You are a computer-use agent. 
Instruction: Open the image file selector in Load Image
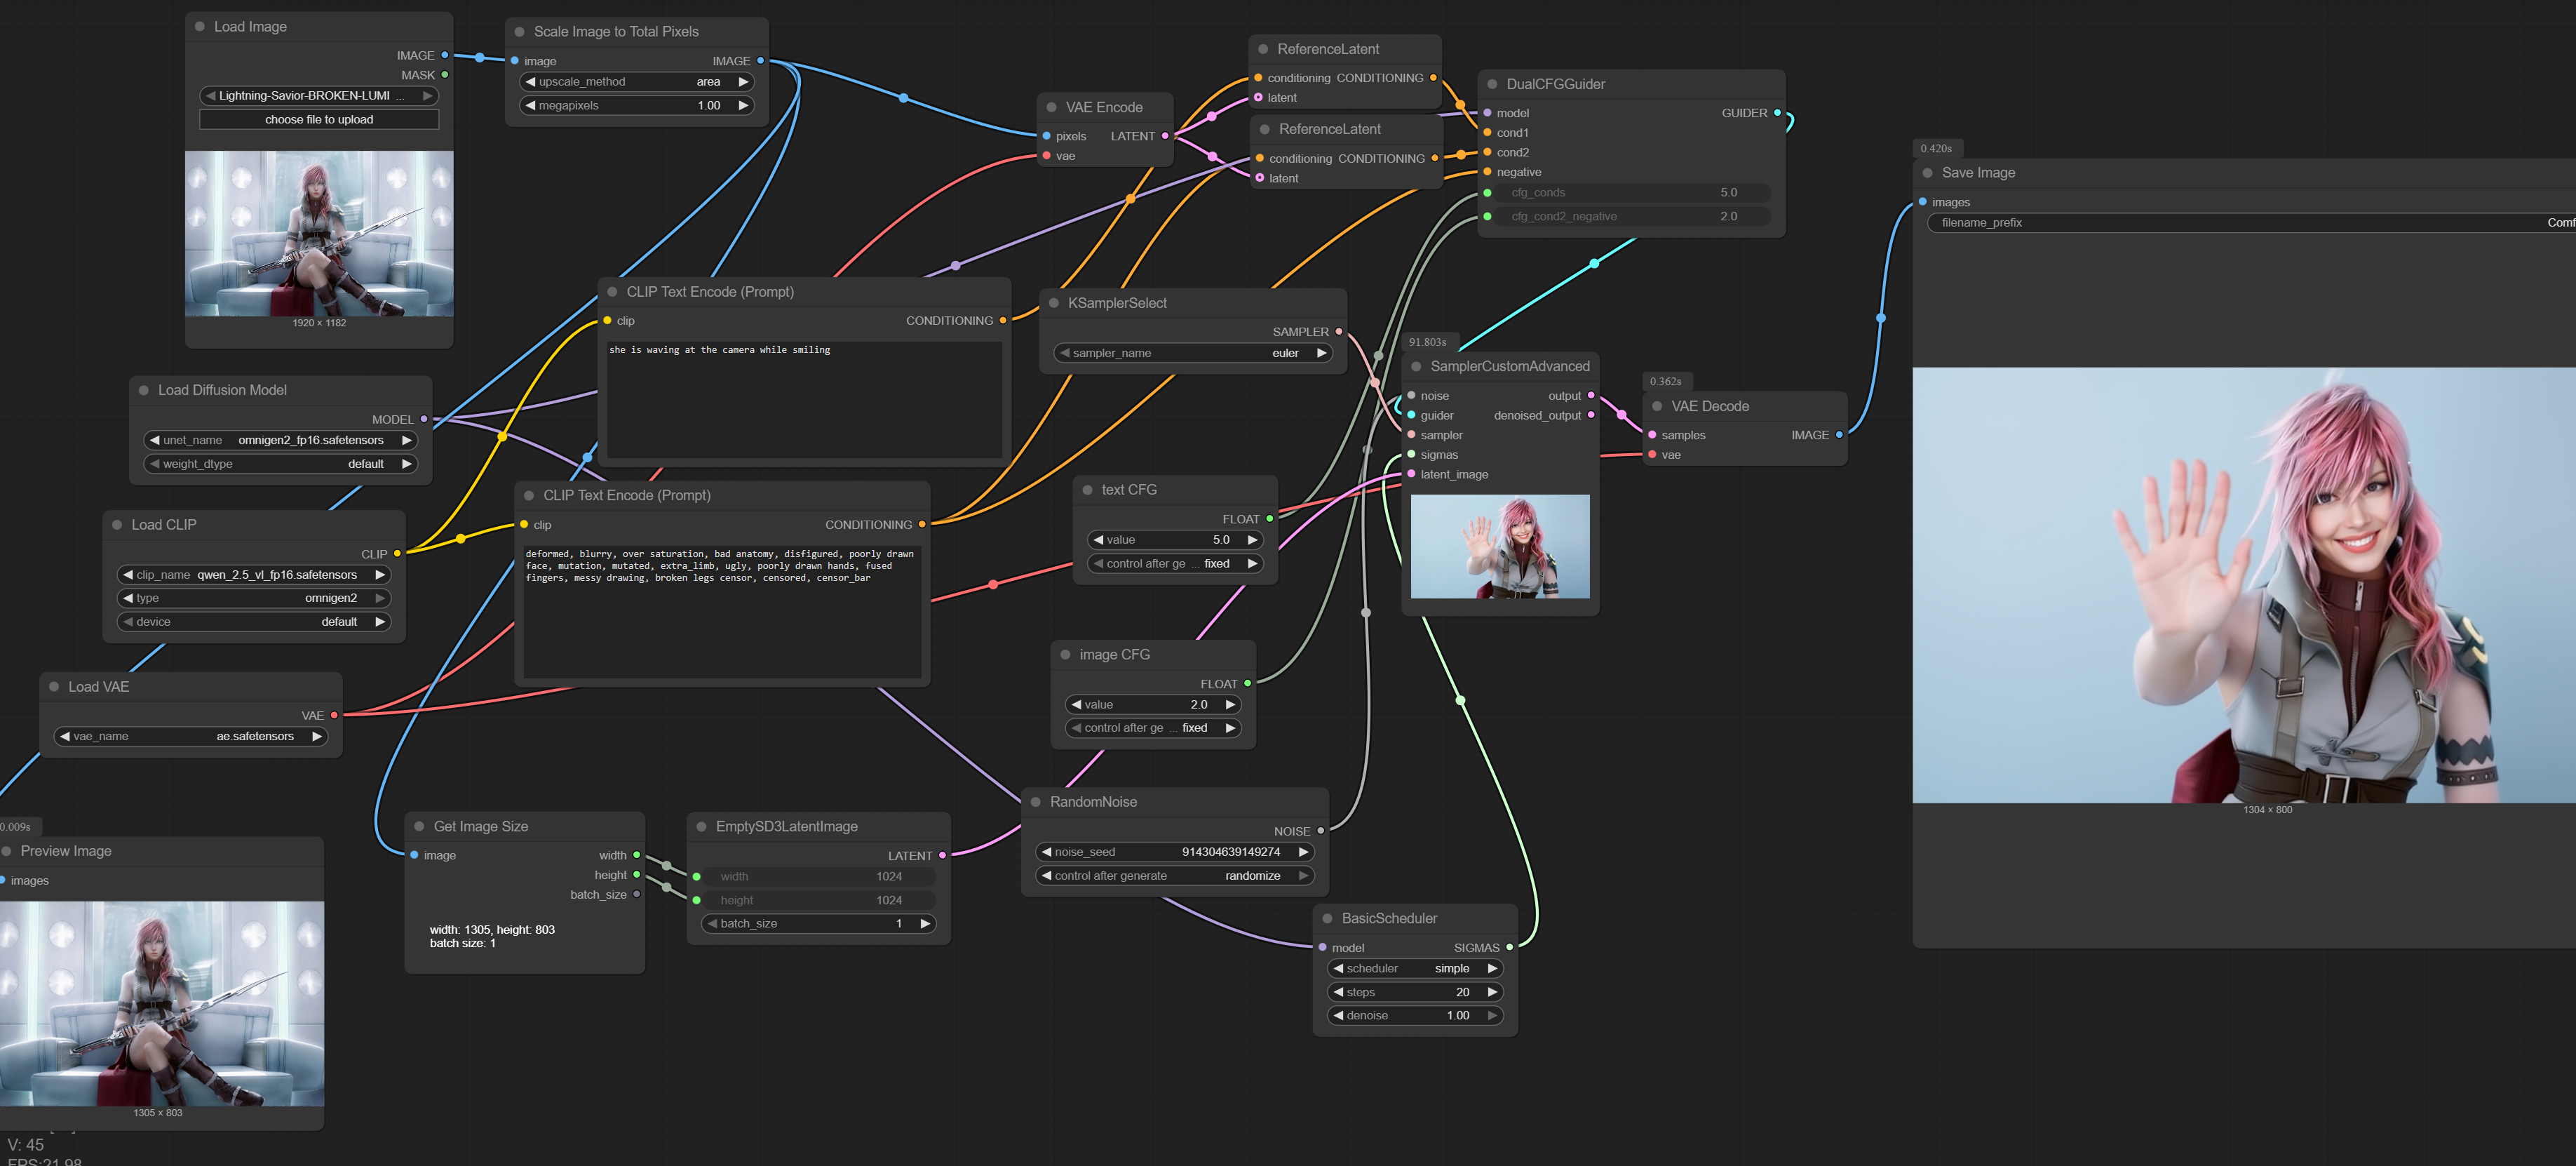[x=319, y=96]
